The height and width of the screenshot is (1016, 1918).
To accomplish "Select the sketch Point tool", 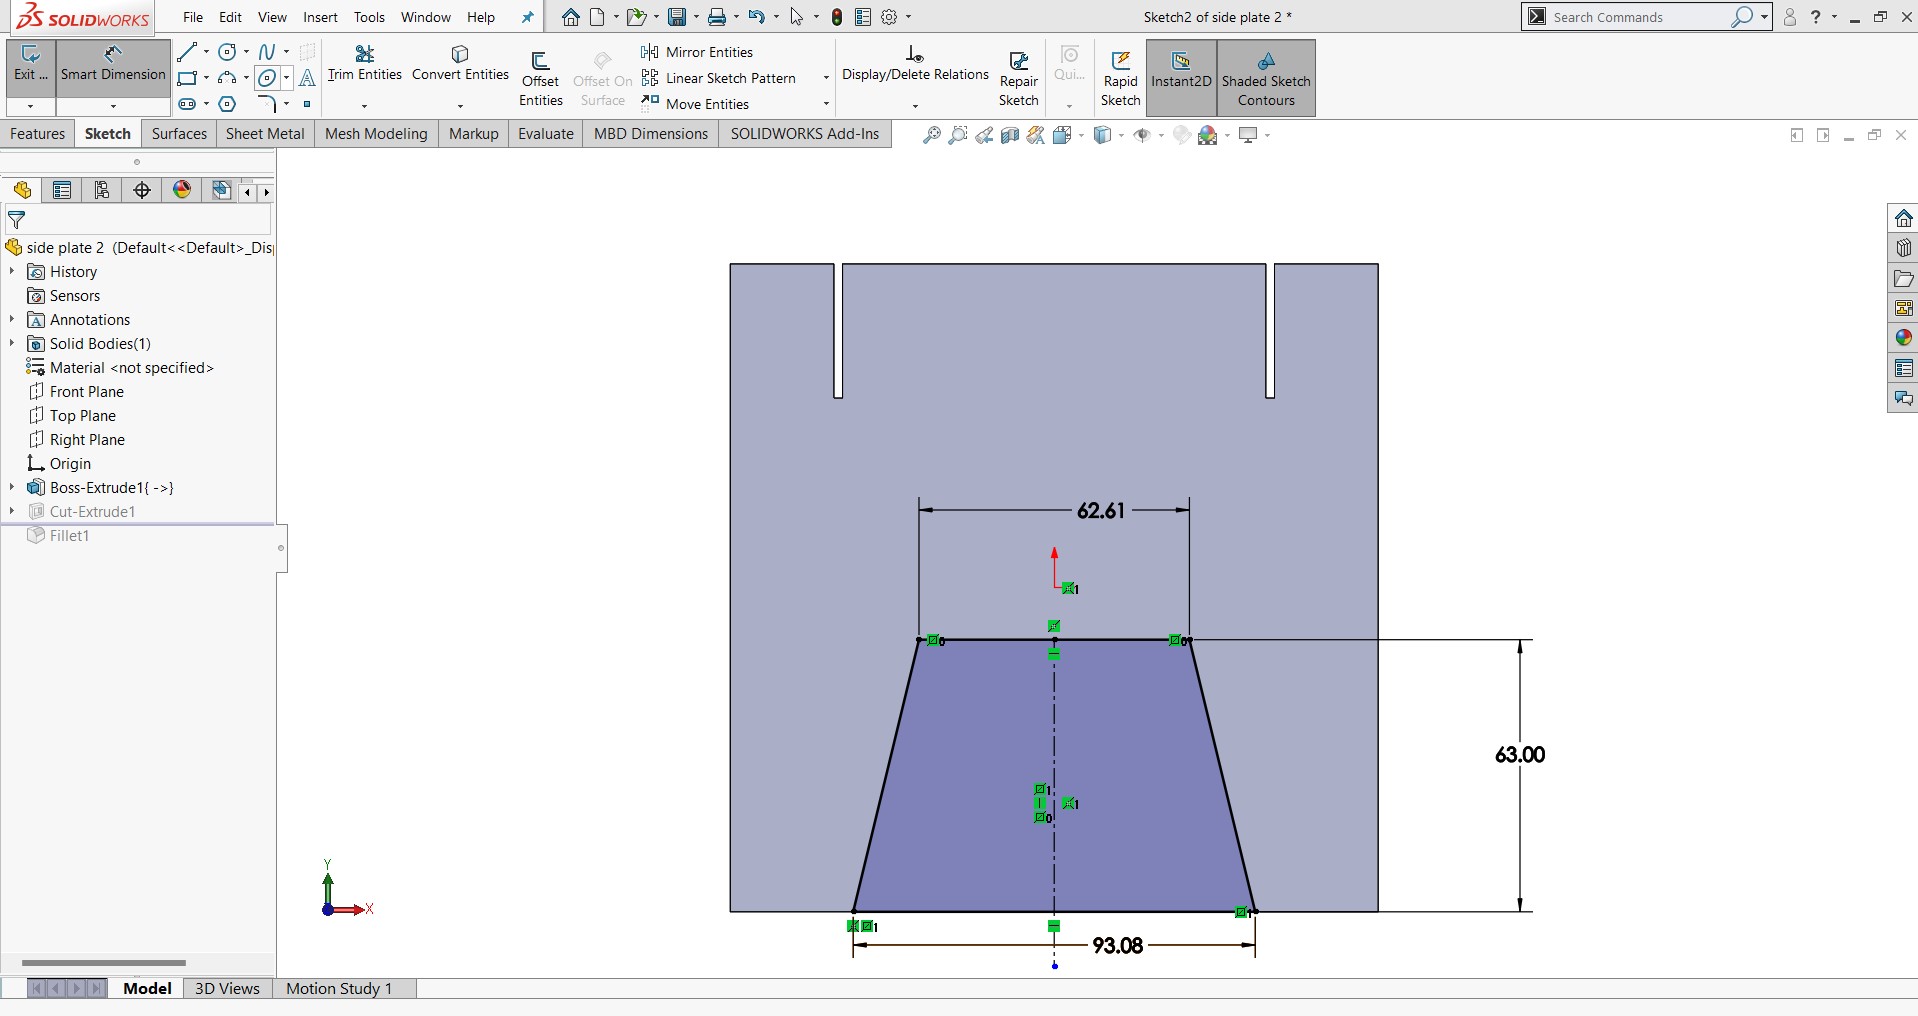I will 307,104.
